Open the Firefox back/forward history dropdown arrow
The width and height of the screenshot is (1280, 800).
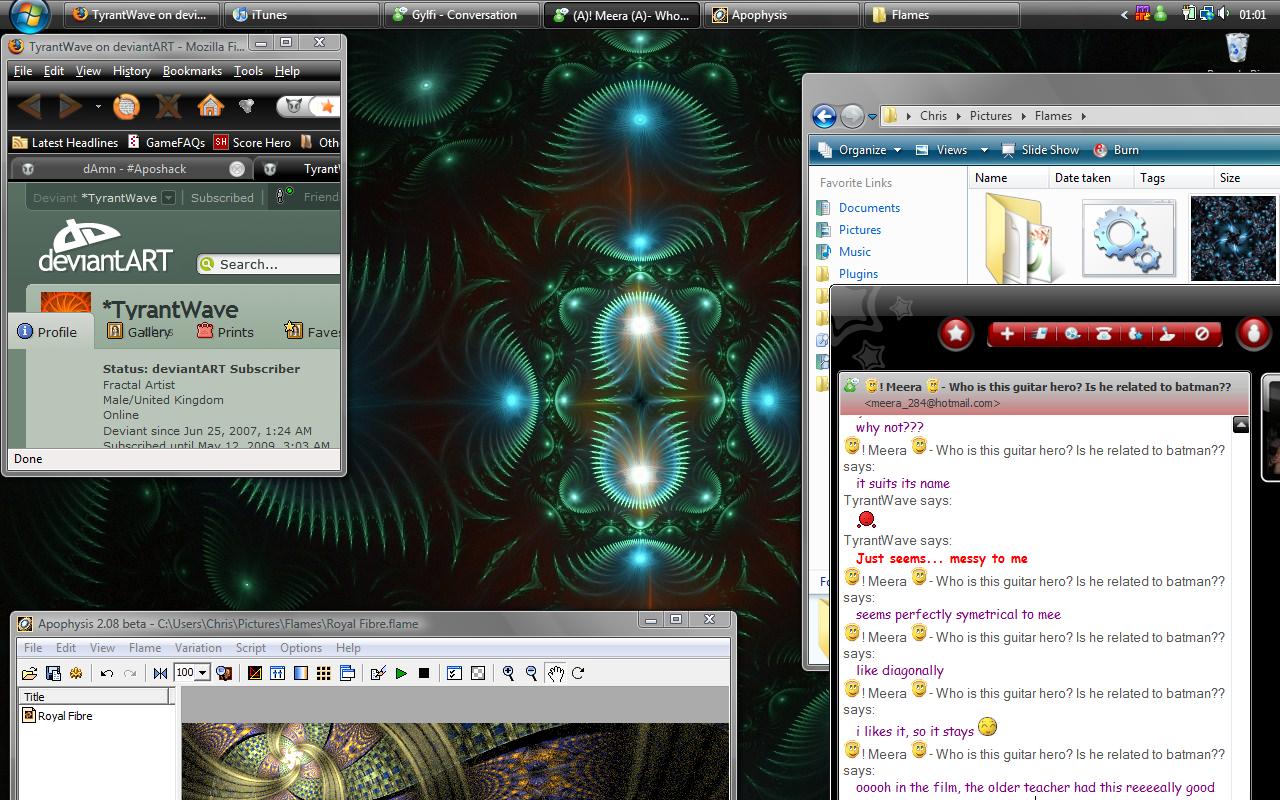tap(98, 106)
